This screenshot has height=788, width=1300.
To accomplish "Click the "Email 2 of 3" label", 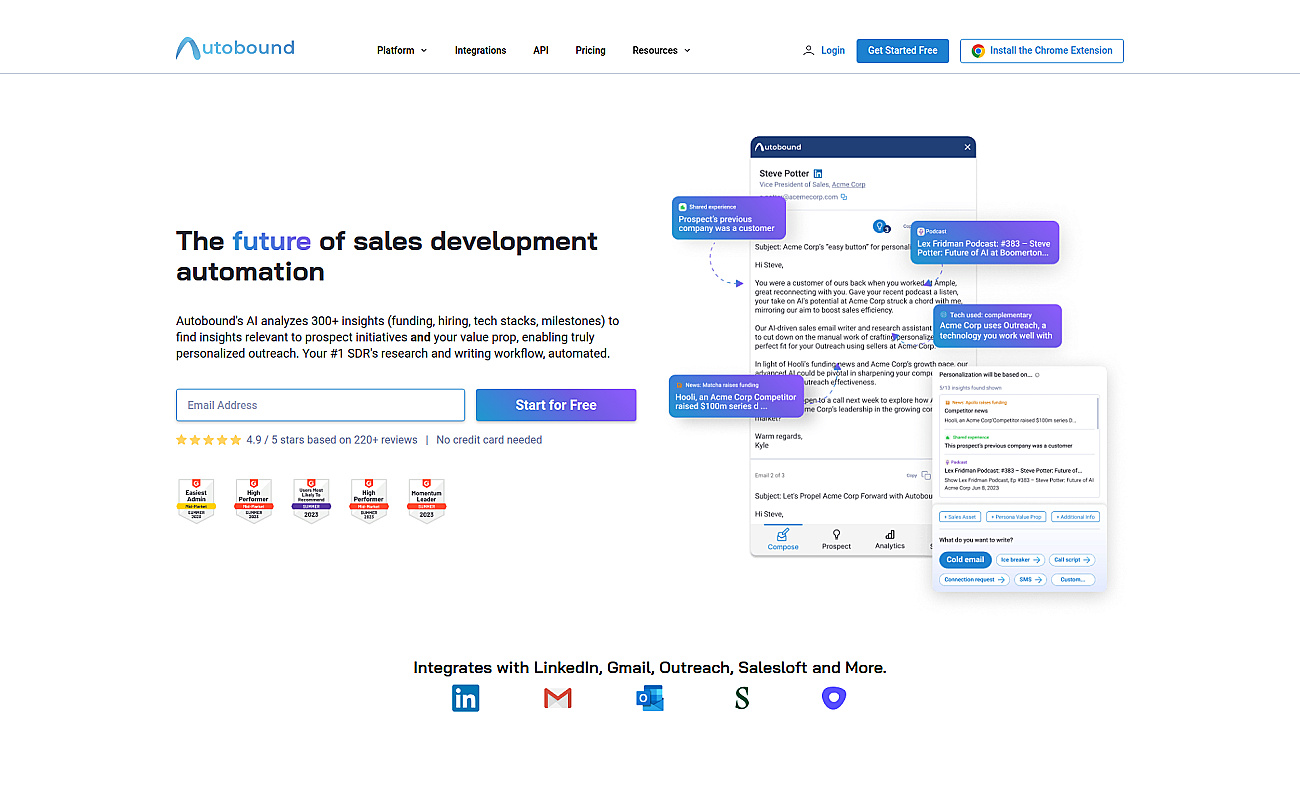I will (771, 475).
